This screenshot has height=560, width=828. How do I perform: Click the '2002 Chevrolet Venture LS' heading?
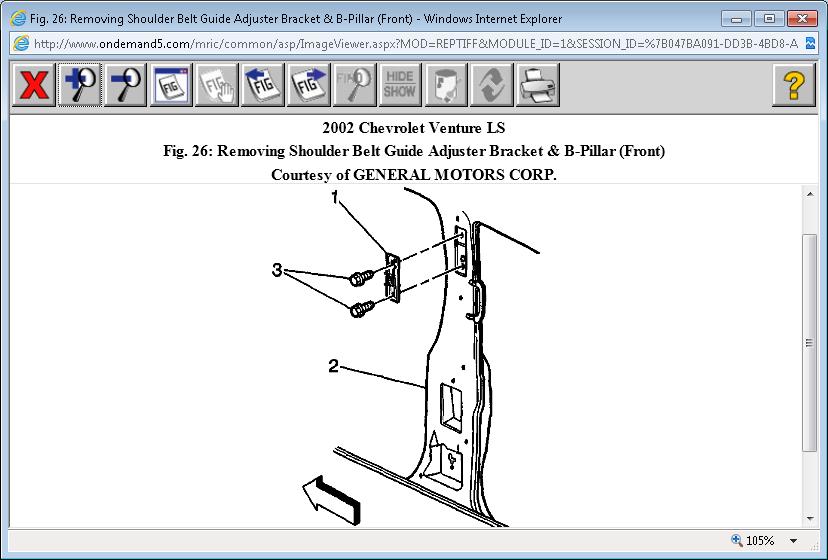pyautogui.click(x=414, y=128)
